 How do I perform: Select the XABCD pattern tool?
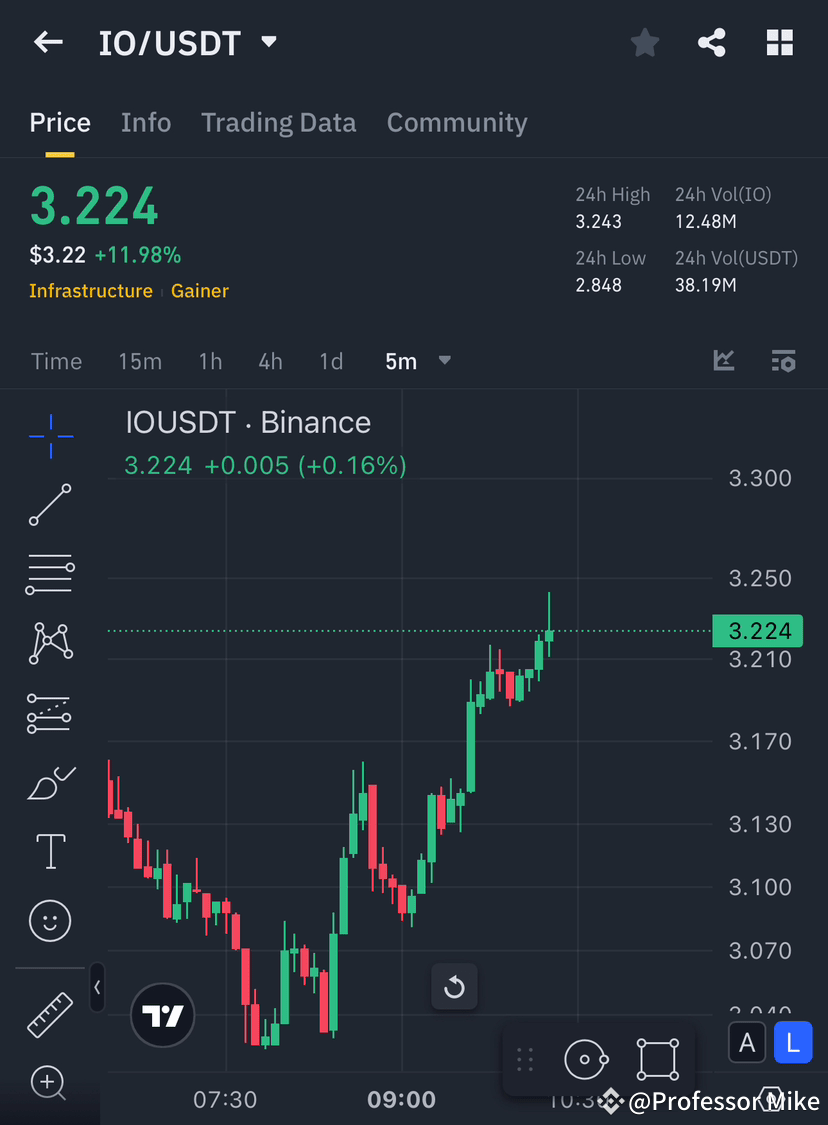tap(50, 643)
